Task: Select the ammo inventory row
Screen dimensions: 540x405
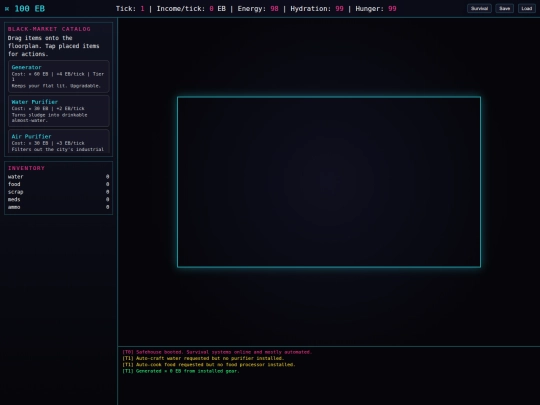Action: [59, 207]
